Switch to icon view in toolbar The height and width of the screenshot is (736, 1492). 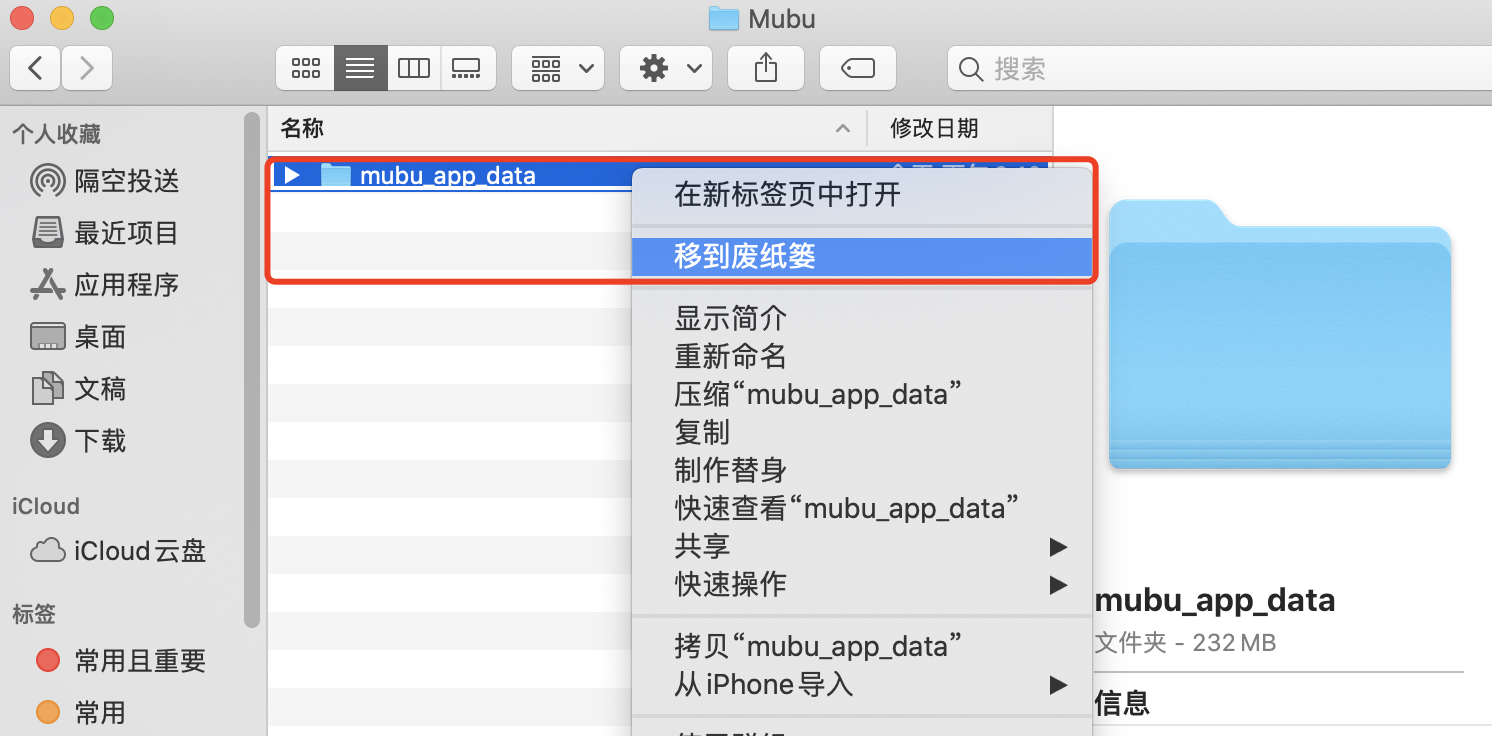(305, 68)
